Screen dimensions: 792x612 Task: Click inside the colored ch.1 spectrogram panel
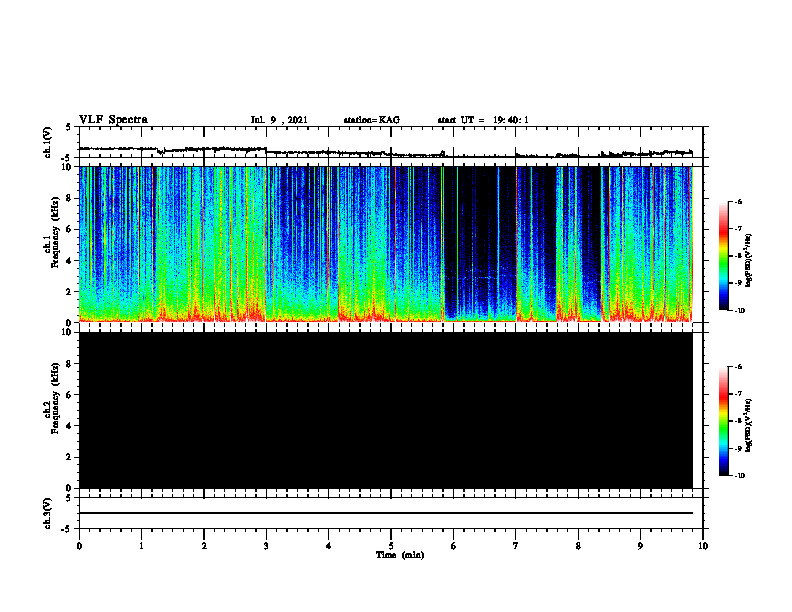click(385, 244)
